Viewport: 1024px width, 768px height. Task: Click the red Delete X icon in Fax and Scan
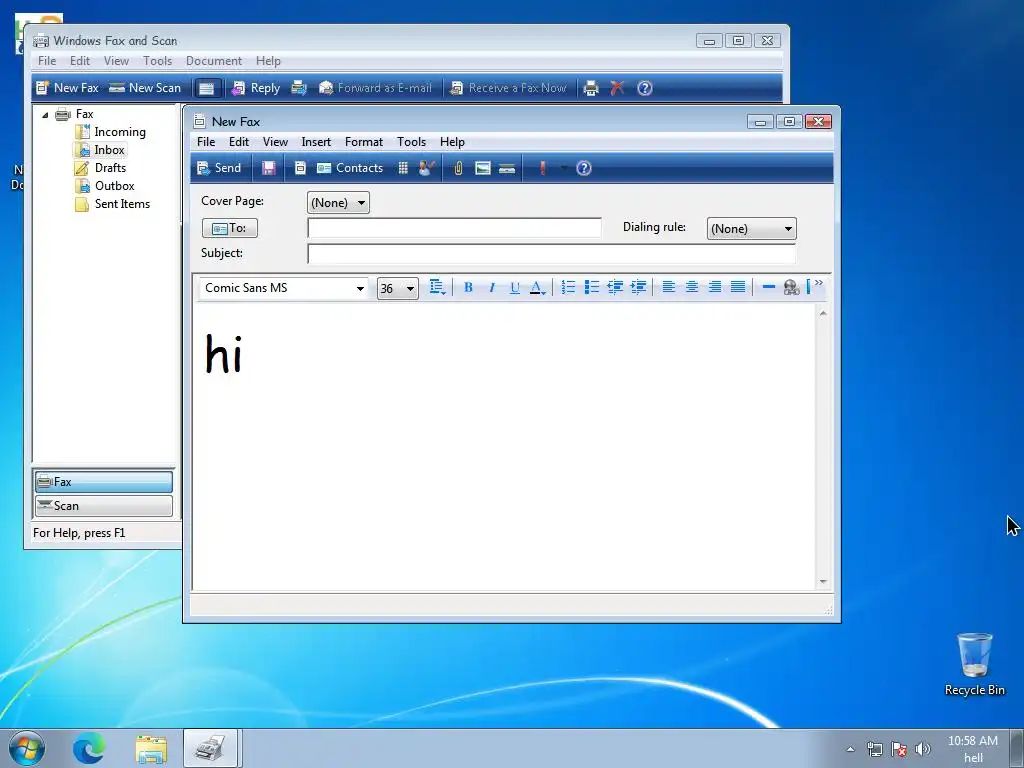(617, 88)
